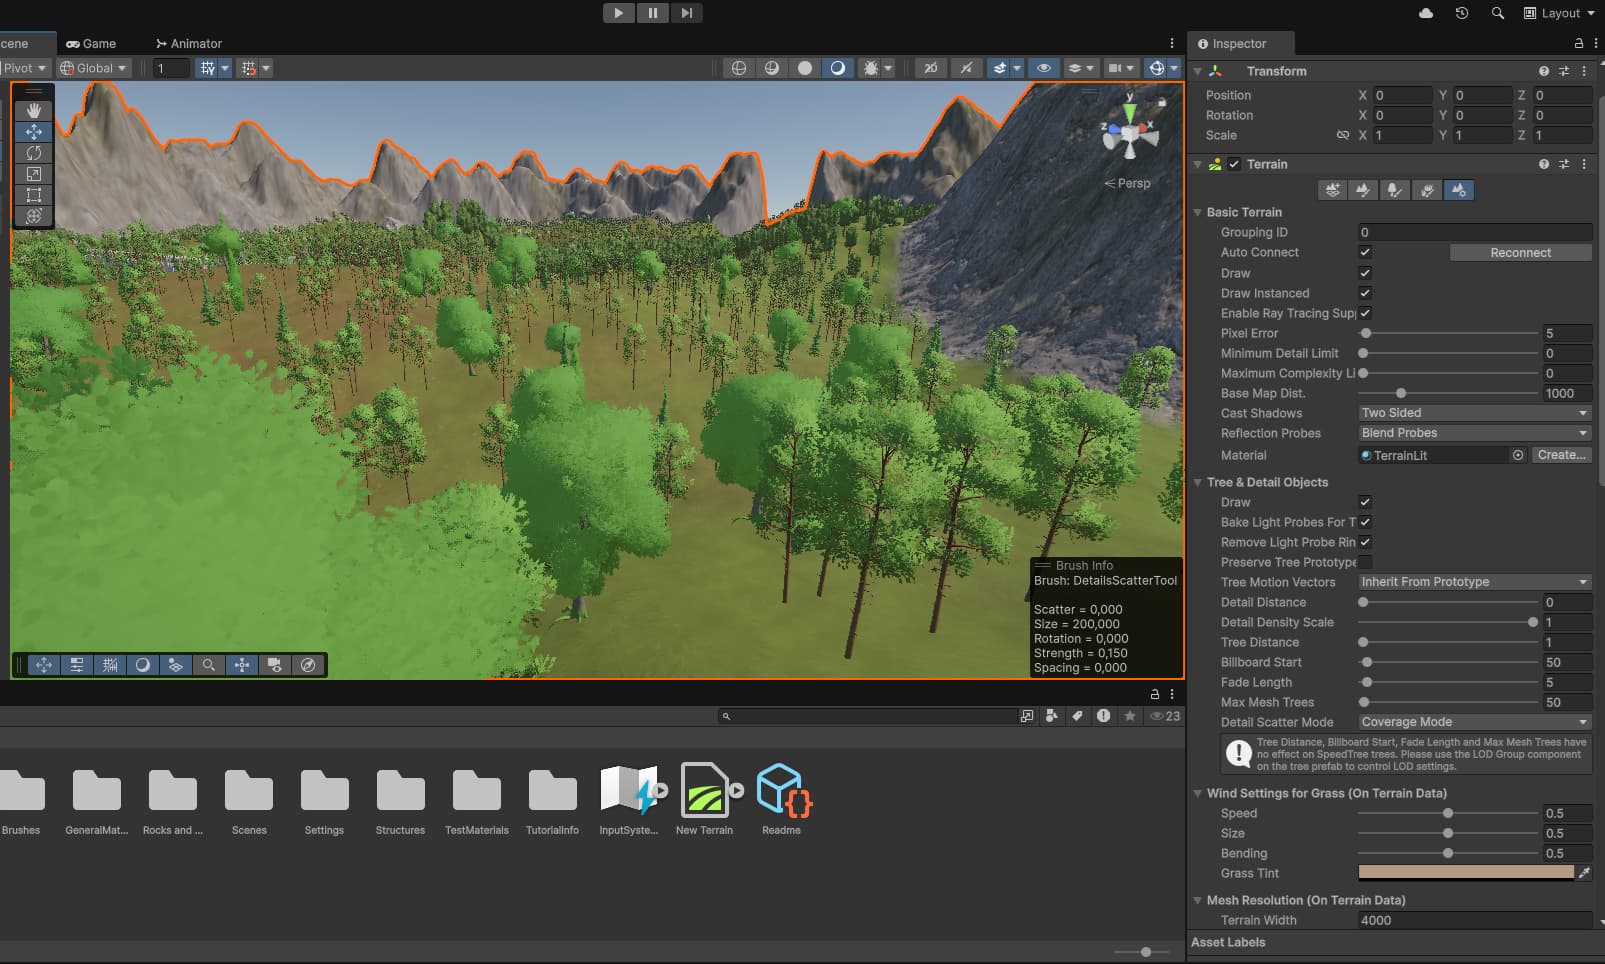Select the Move tool in scene toolbar
The height and width of the screenshot is (964, 1605).
click(x=33, y=131)
